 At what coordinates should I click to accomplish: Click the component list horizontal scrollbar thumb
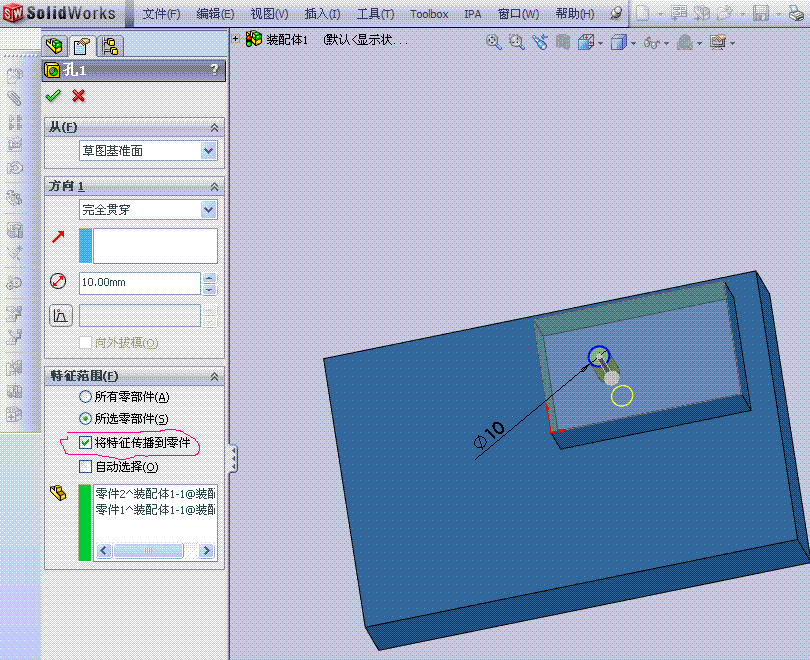coord(148,551)
